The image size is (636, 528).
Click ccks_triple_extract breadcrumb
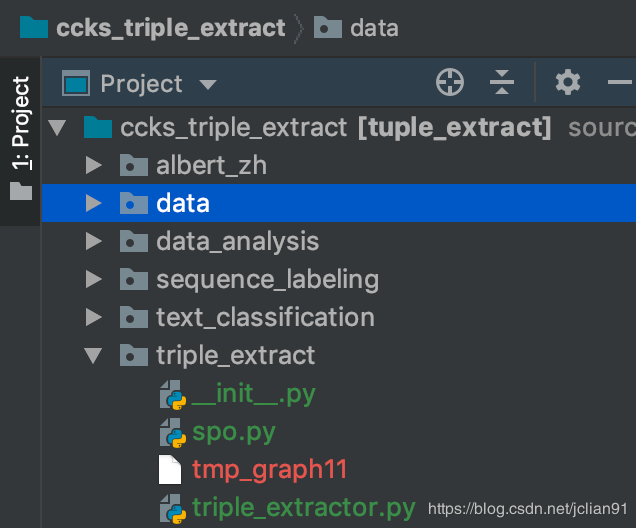tap(170, 28)
